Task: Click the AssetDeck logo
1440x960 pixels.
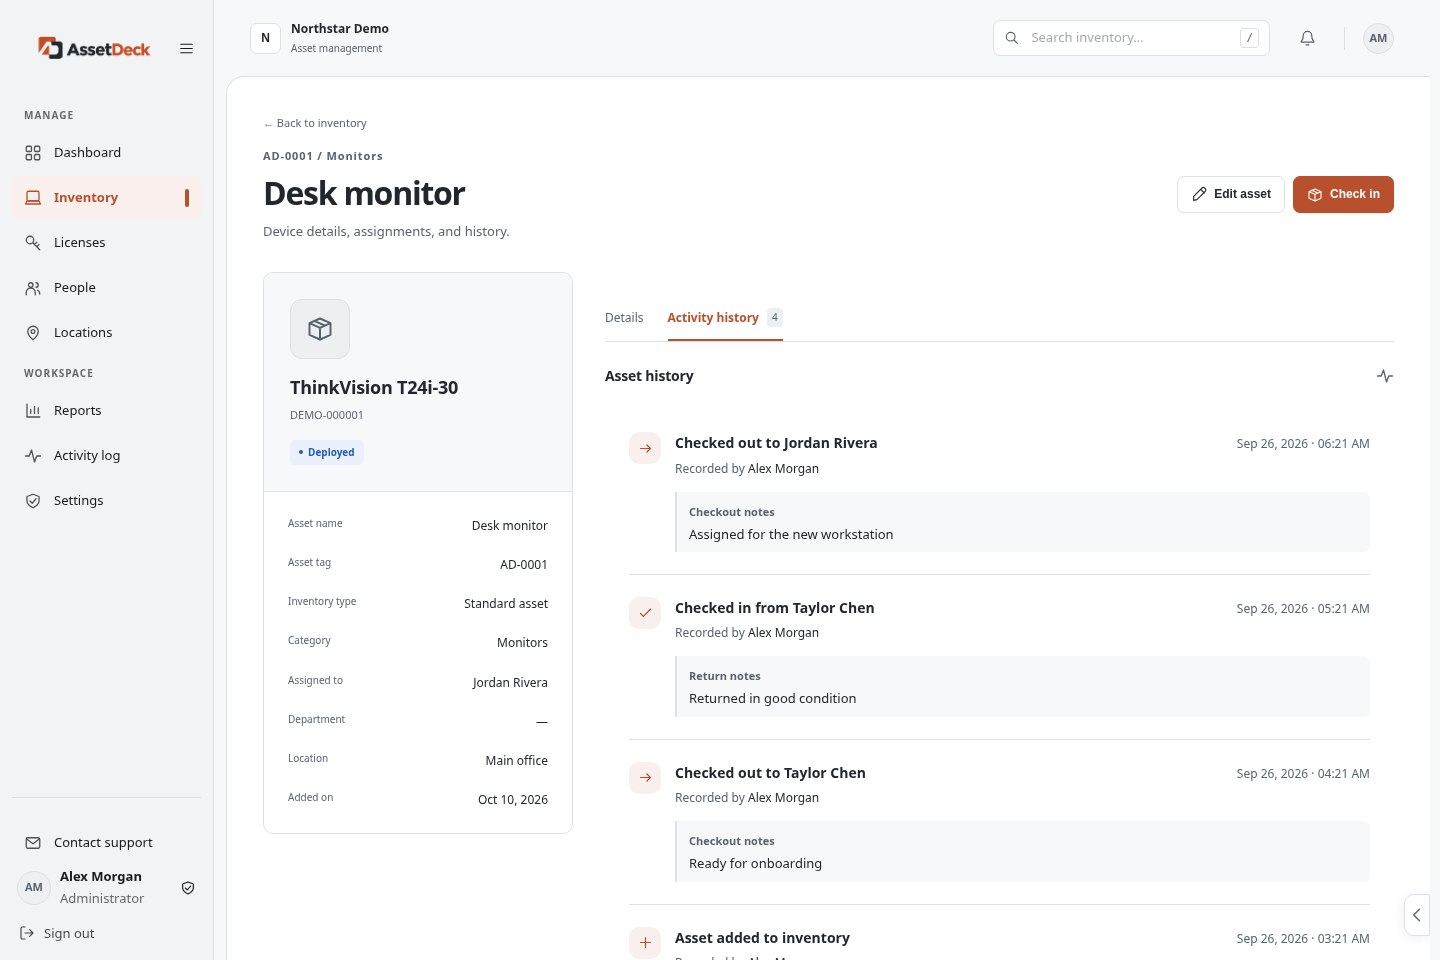Action: (x=94, y=48)
